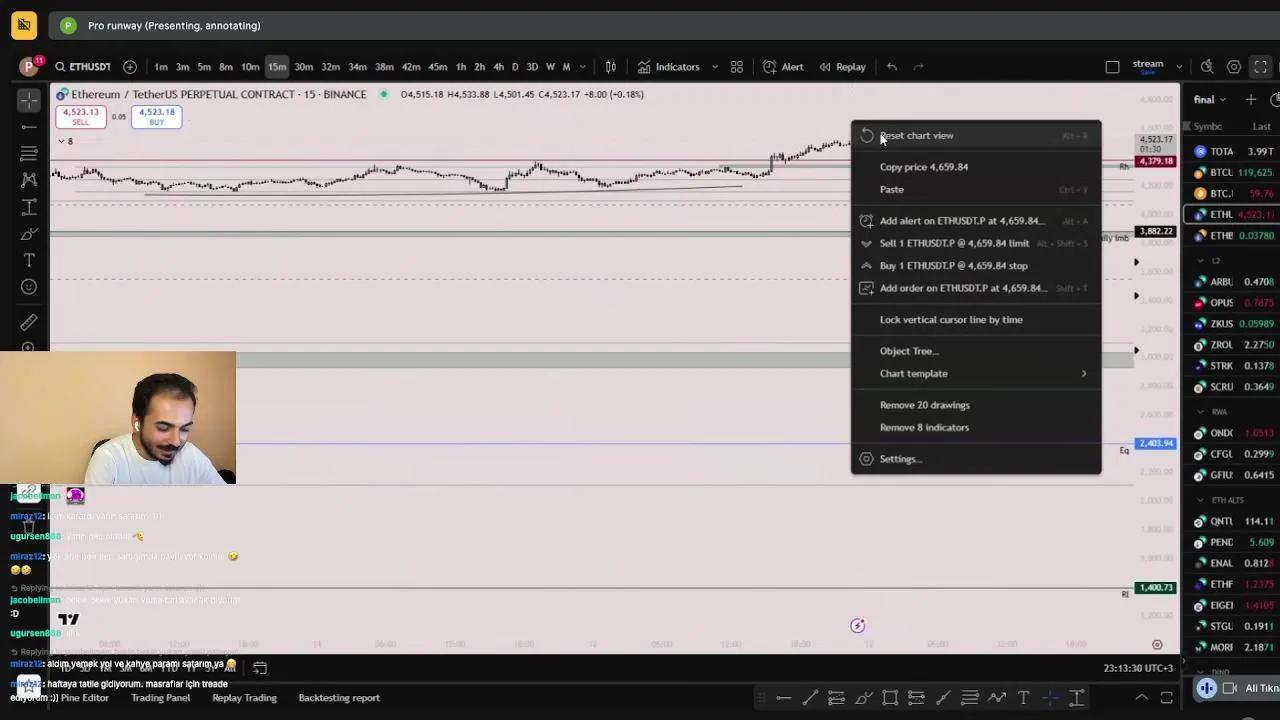The height and width of the screenshot is (720, 1280).
Task: Choose Paste in context menu
Action: point(976,189)
